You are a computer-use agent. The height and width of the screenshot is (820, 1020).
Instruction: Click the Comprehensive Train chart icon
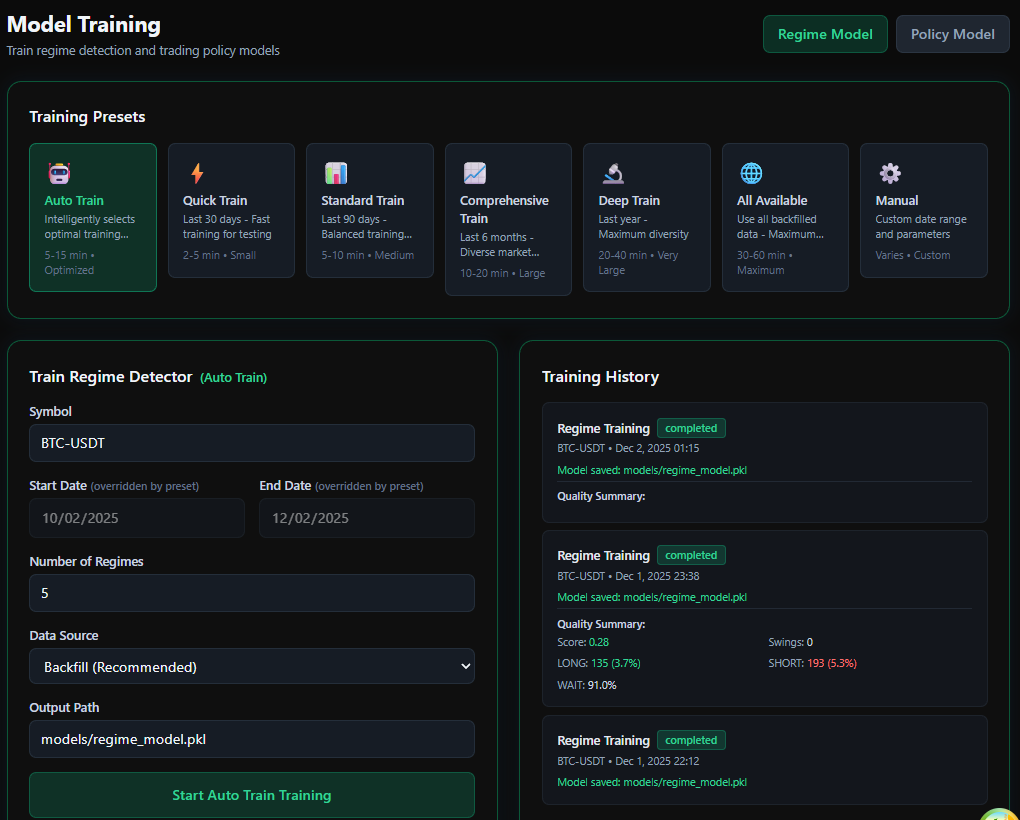474,173
